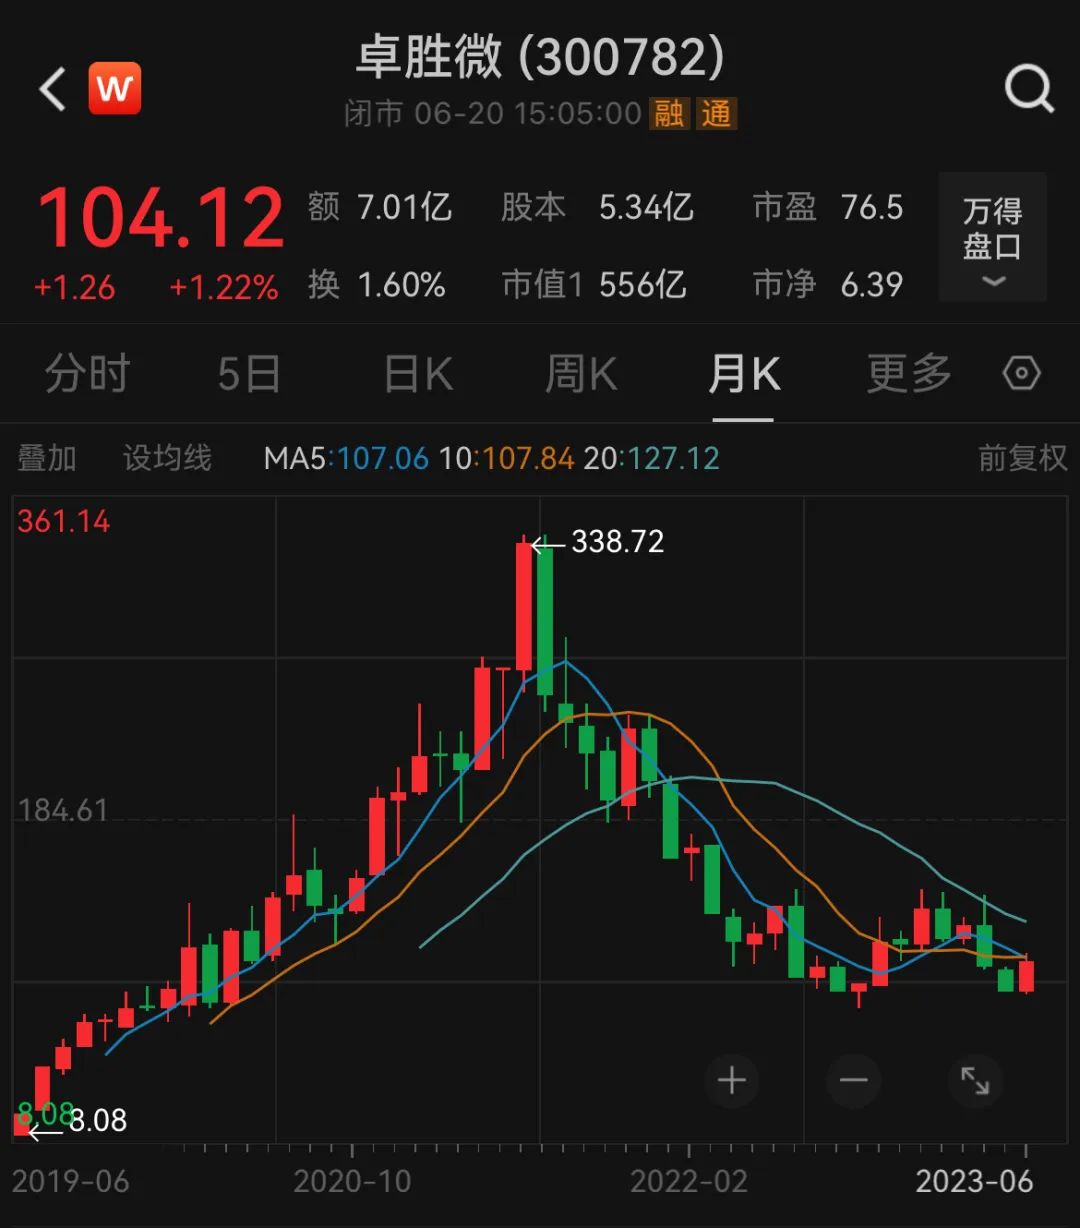
Task: Tap the date label 2023-06
Action: pos(975,1181)
